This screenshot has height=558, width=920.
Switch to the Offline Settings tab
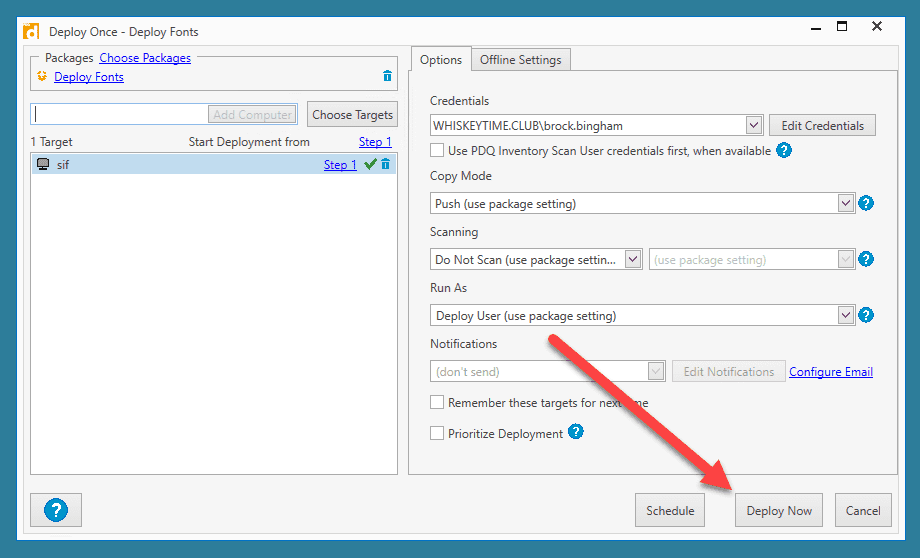(521, 60)
